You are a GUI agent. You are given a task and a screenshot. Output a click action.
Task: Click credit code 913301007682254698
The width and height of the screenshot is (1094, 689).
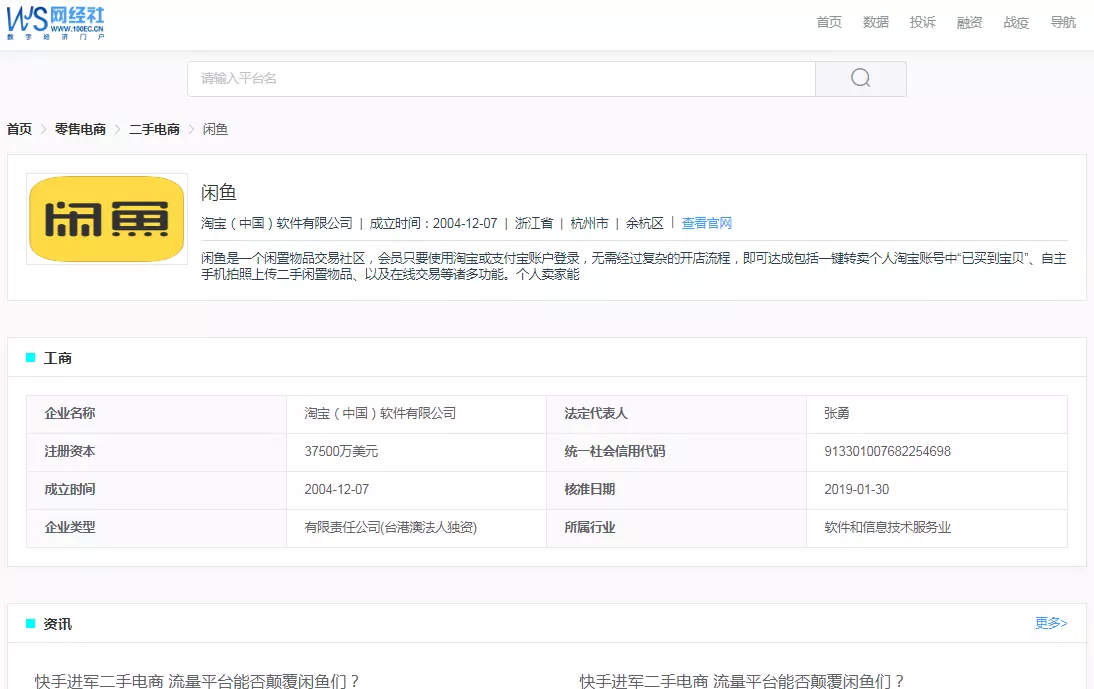coord(887,451)
